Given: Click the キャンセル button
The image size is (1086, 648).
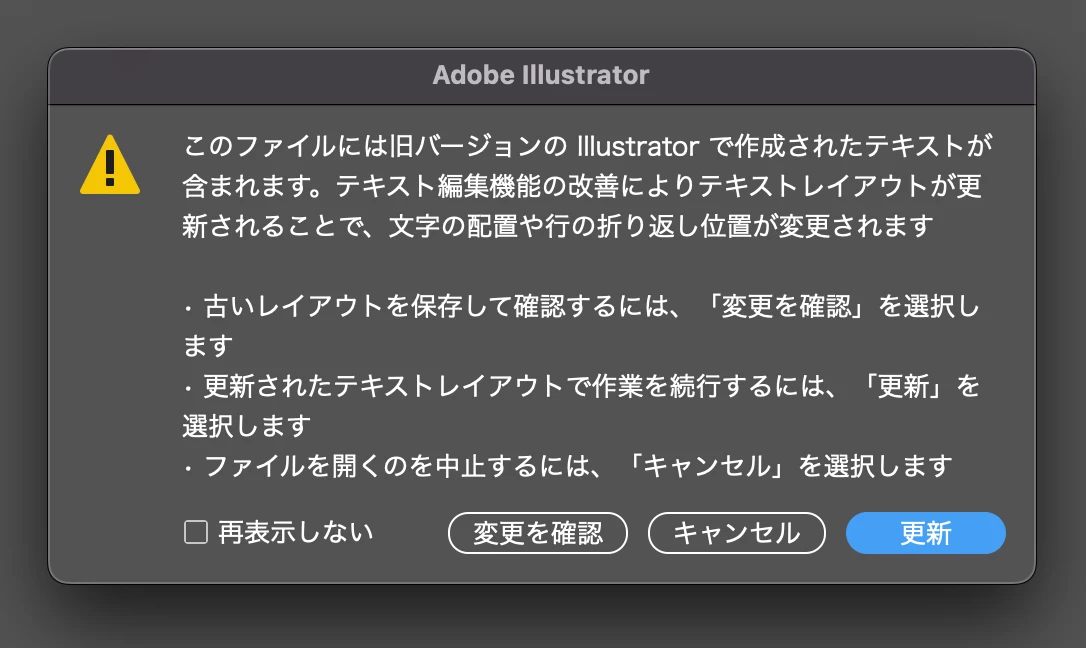Looking at the screenshot, I should click(737, 533).
